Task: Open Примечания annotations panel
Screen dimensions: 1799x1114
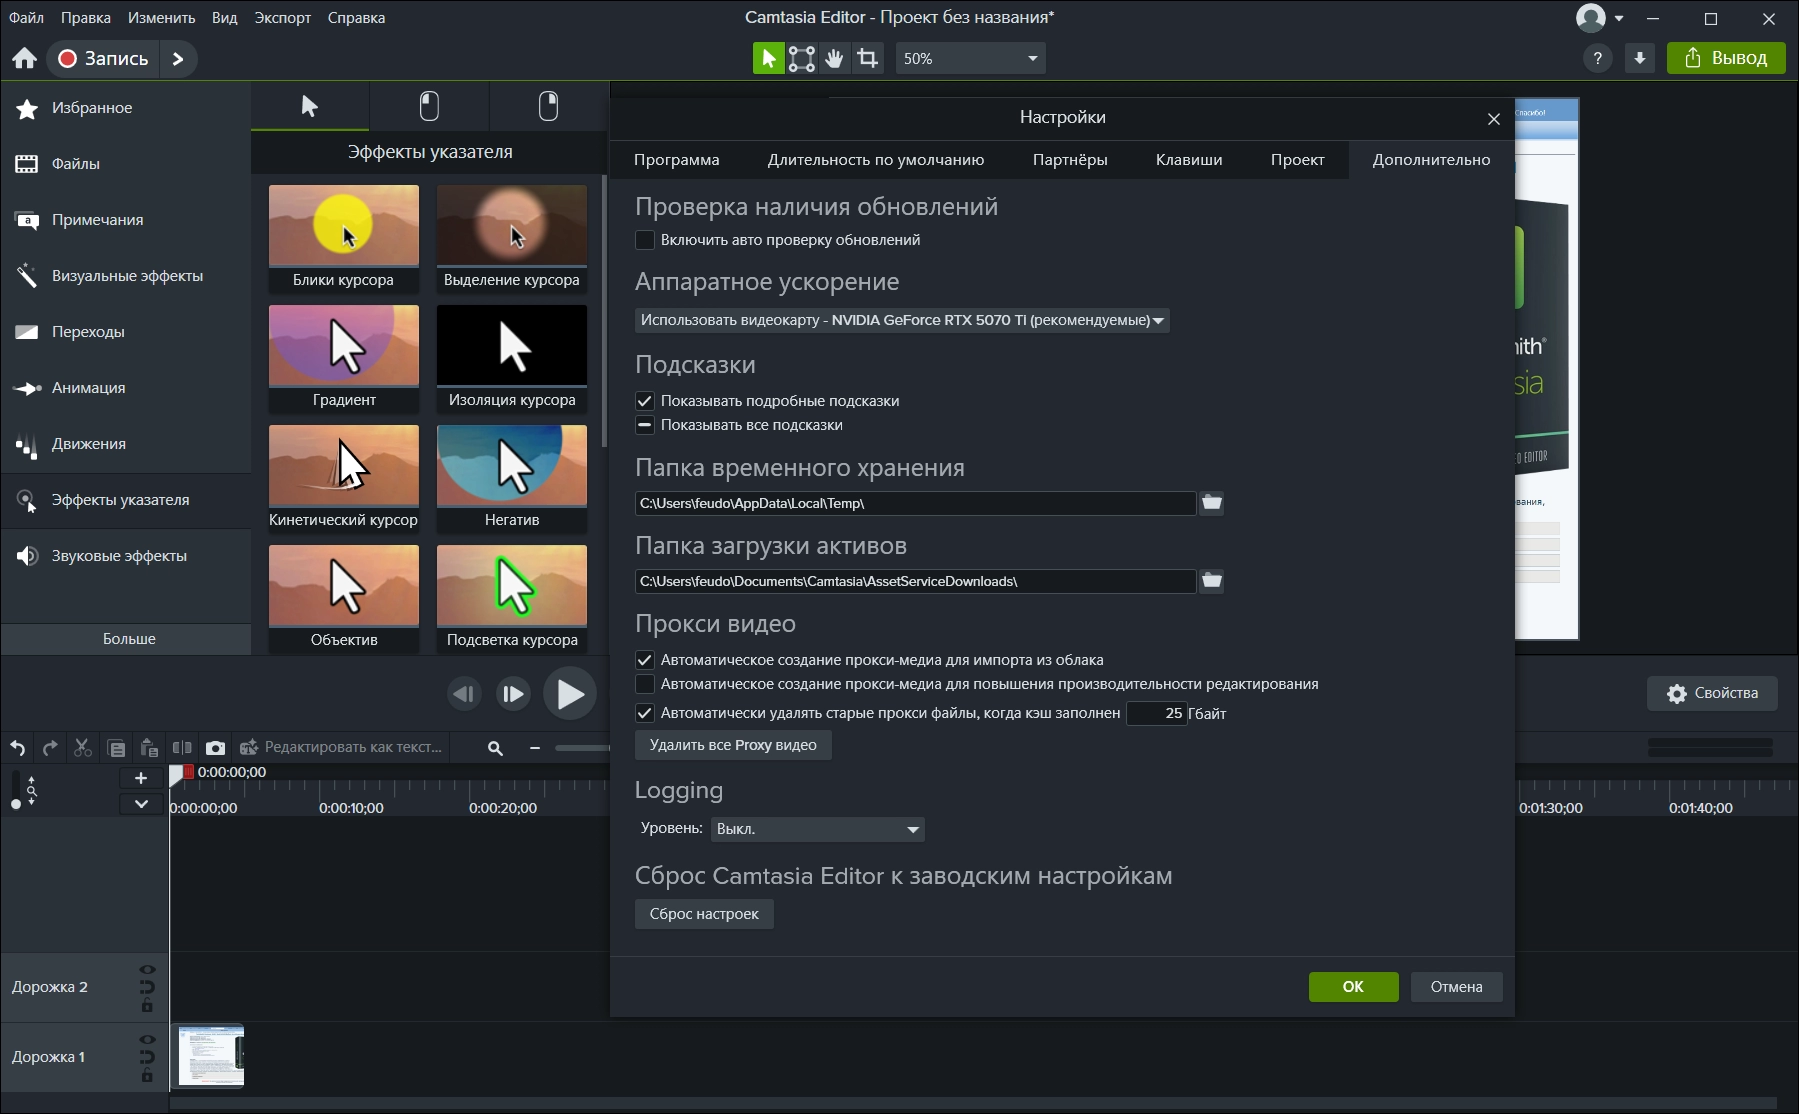Action: [x=126, y=220]
